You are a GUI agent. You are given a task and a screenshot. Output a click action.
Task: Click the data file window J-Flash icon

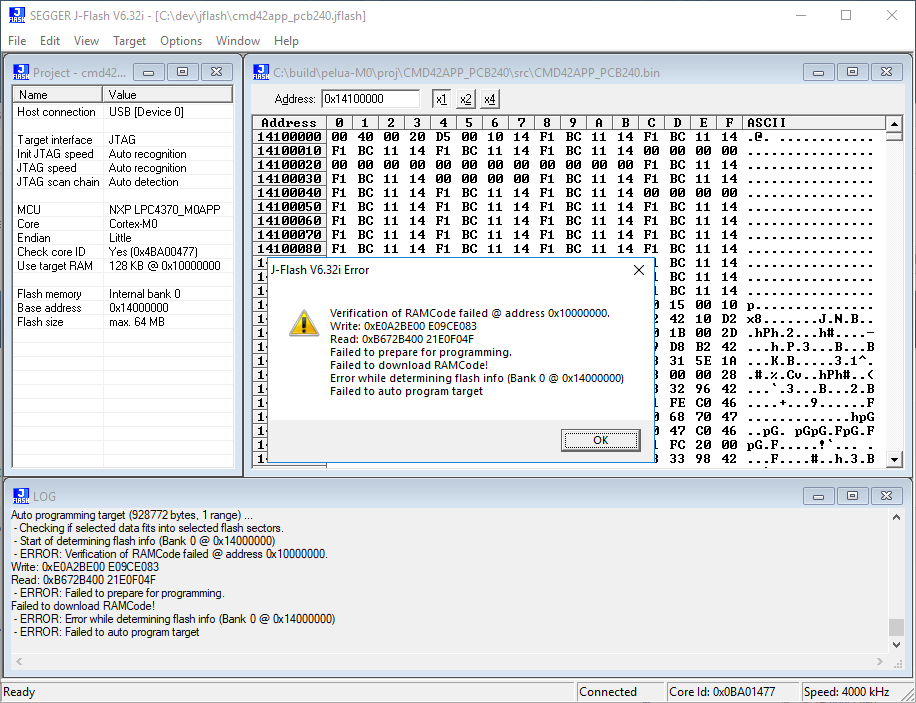[261, 72]
